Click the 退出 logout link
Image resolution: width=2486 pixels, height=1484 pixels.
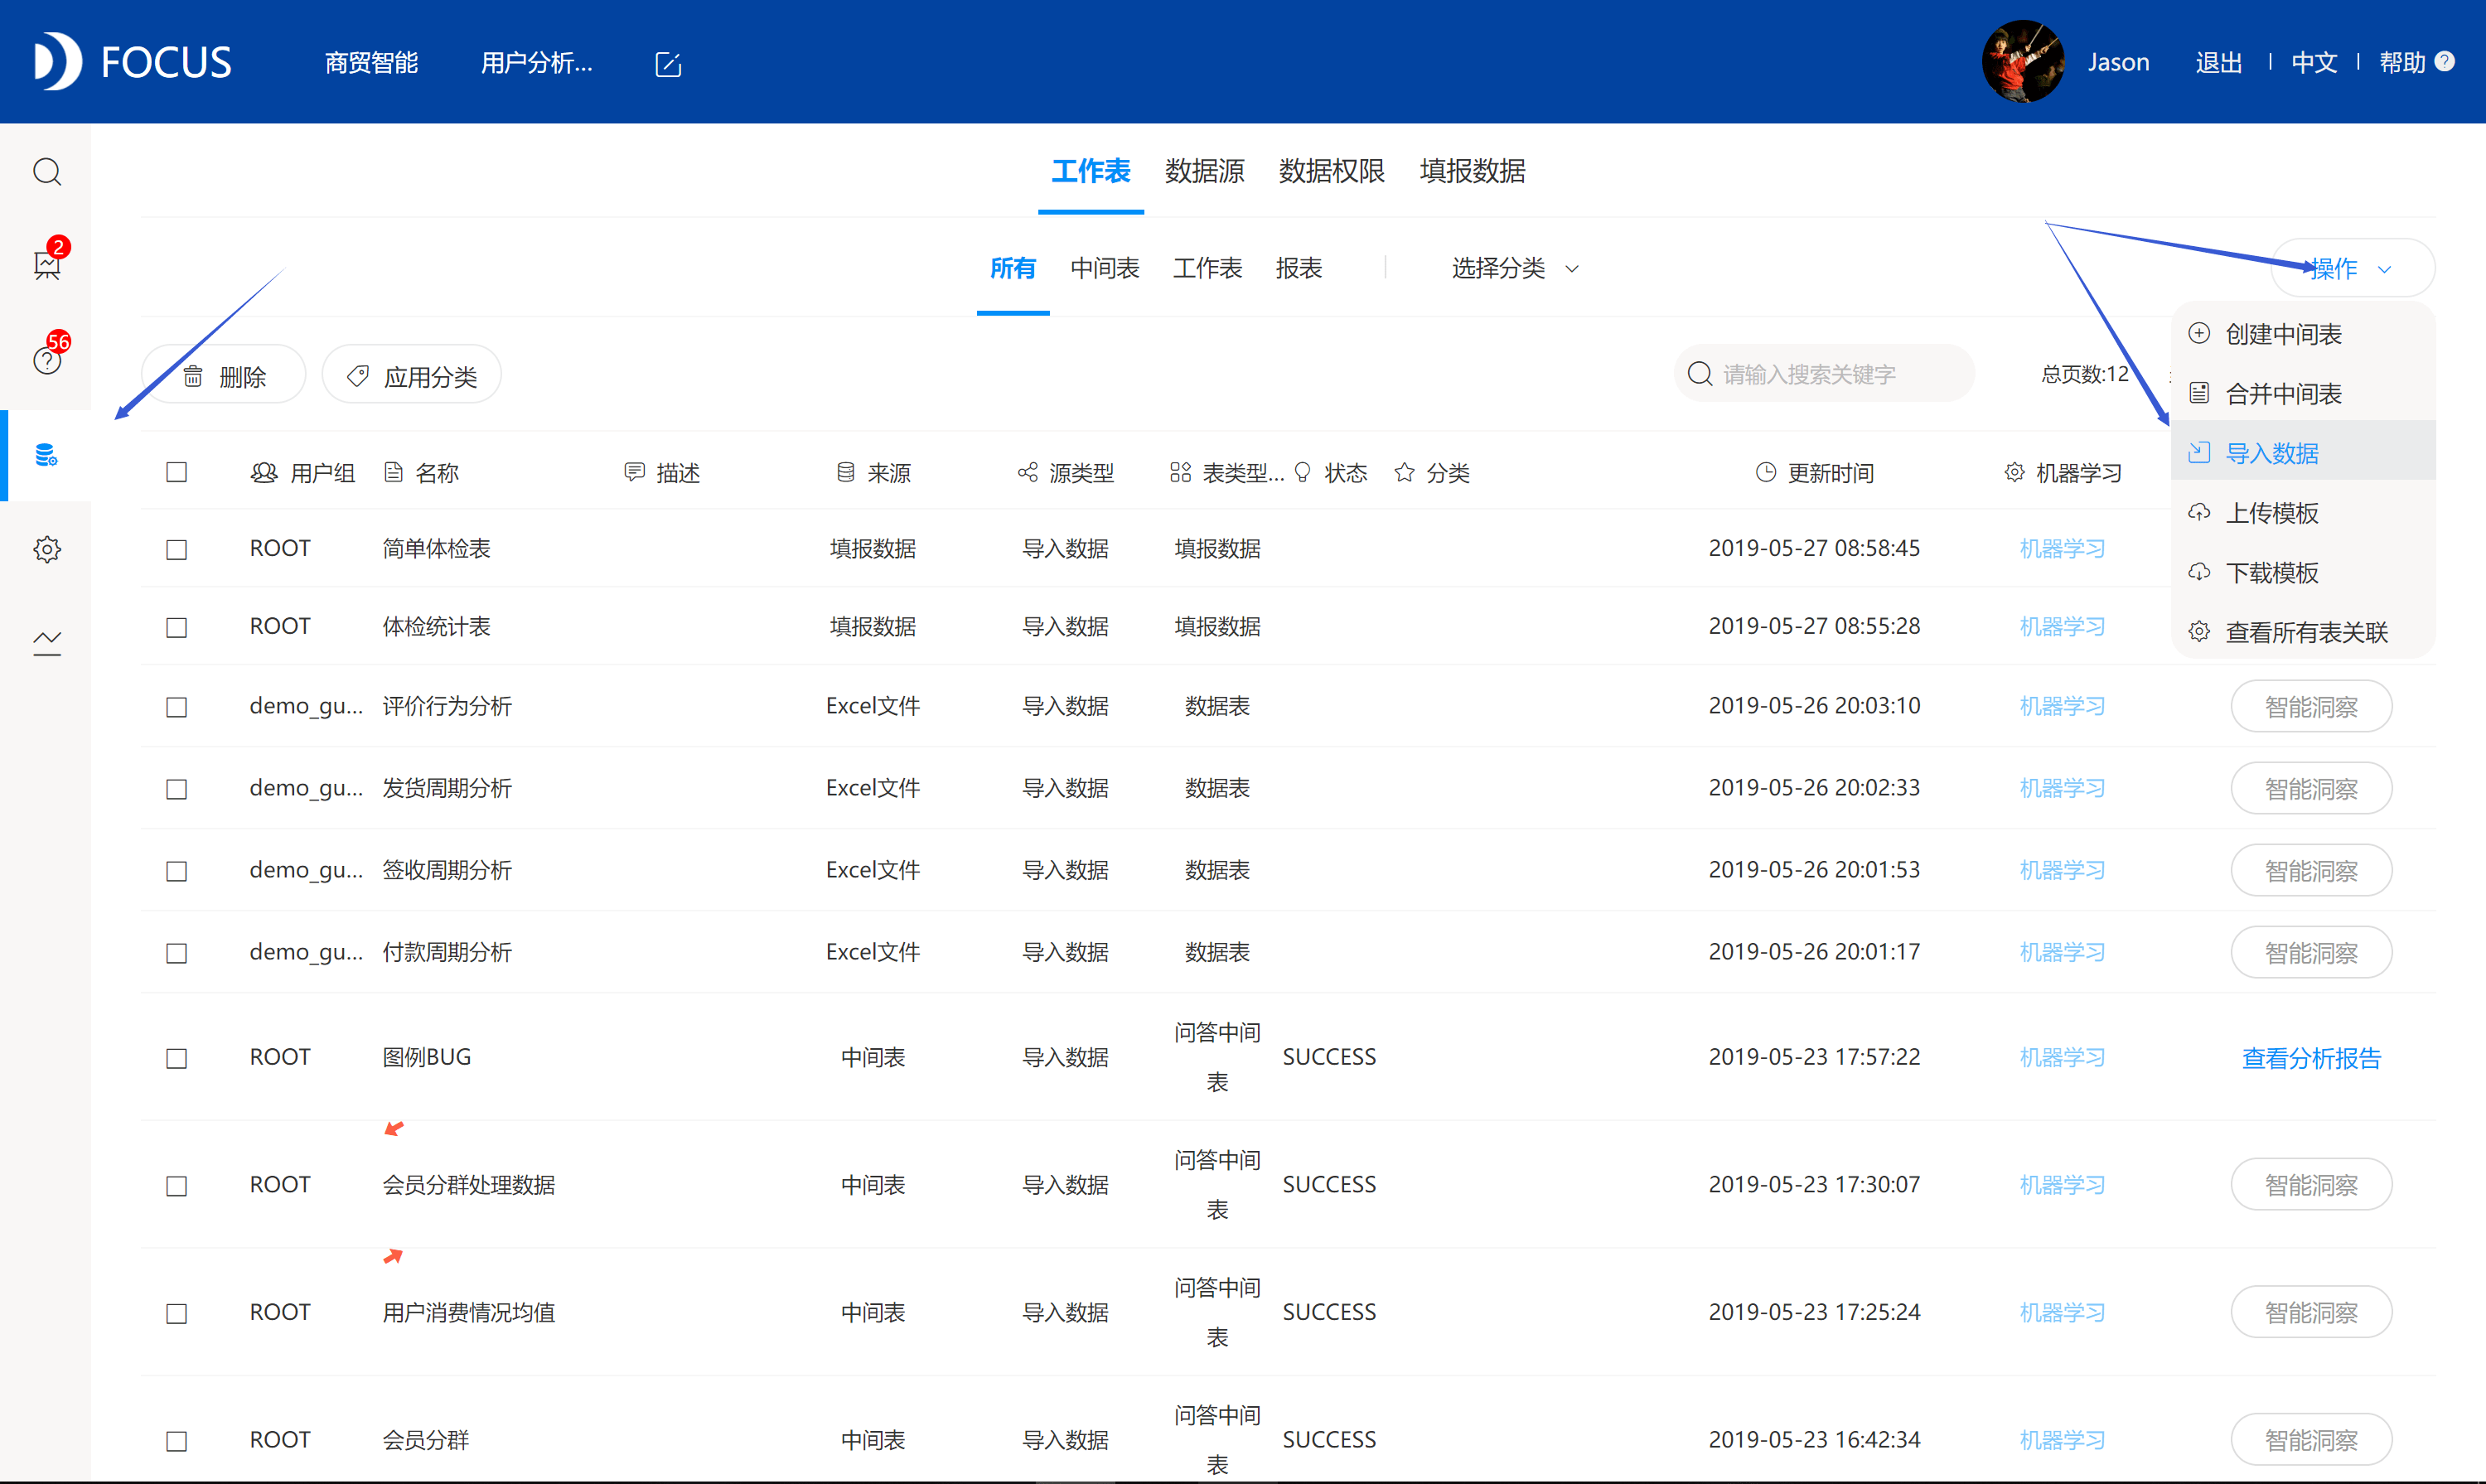2218,62
